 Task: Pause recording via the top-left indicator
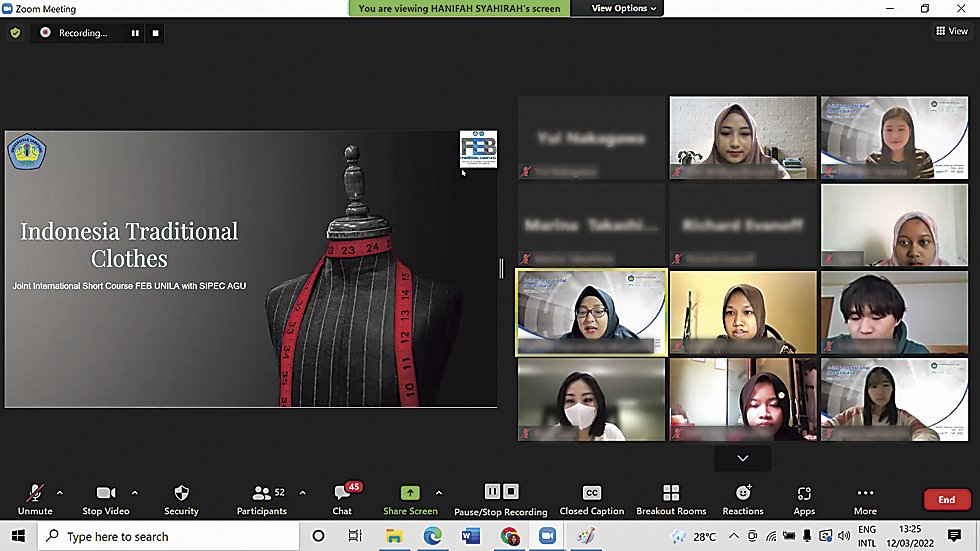pyautogui.click(x=135, y=32)
